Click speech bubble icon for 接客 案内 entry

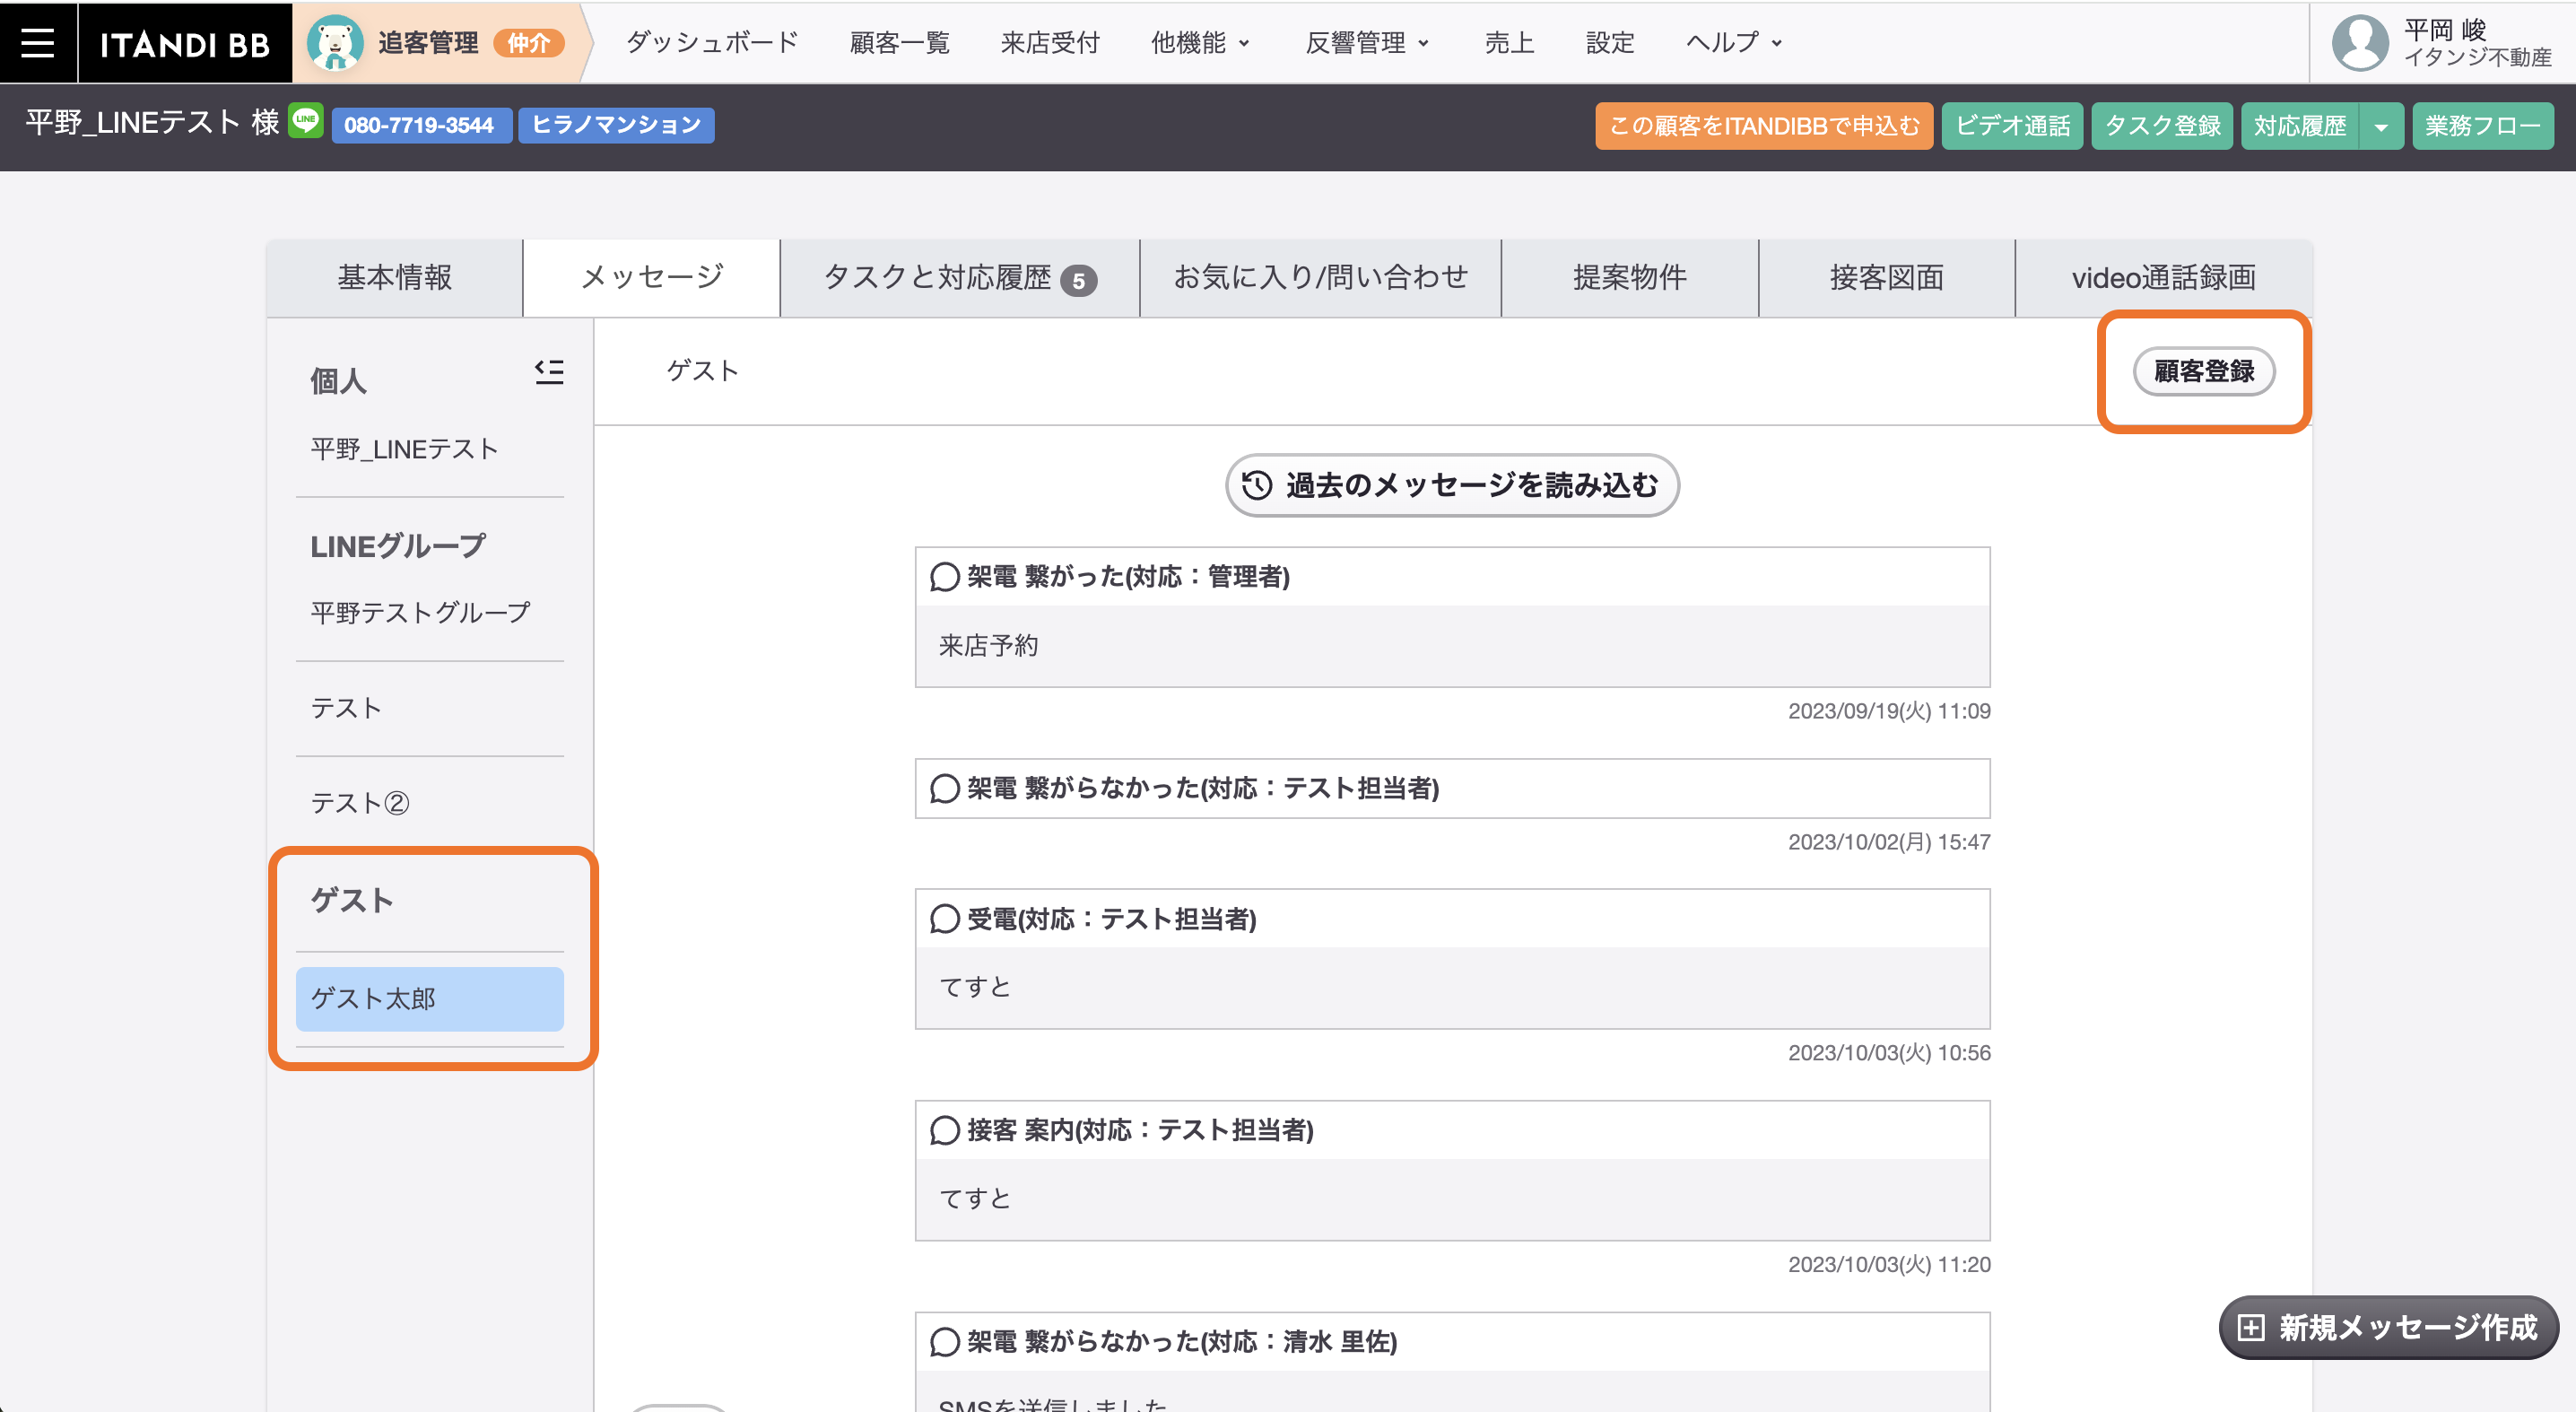[944, 1130]
